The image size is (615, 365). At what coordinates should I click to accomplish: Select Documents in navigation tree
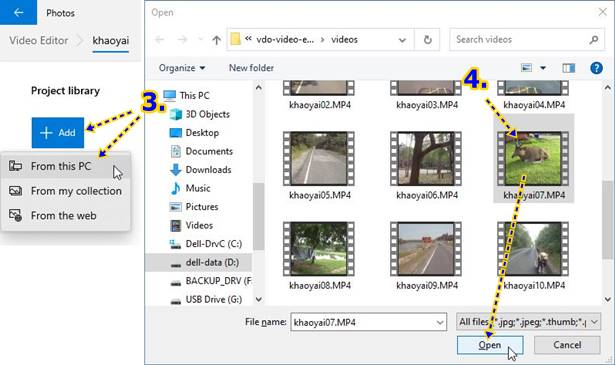tap(209, 151)
